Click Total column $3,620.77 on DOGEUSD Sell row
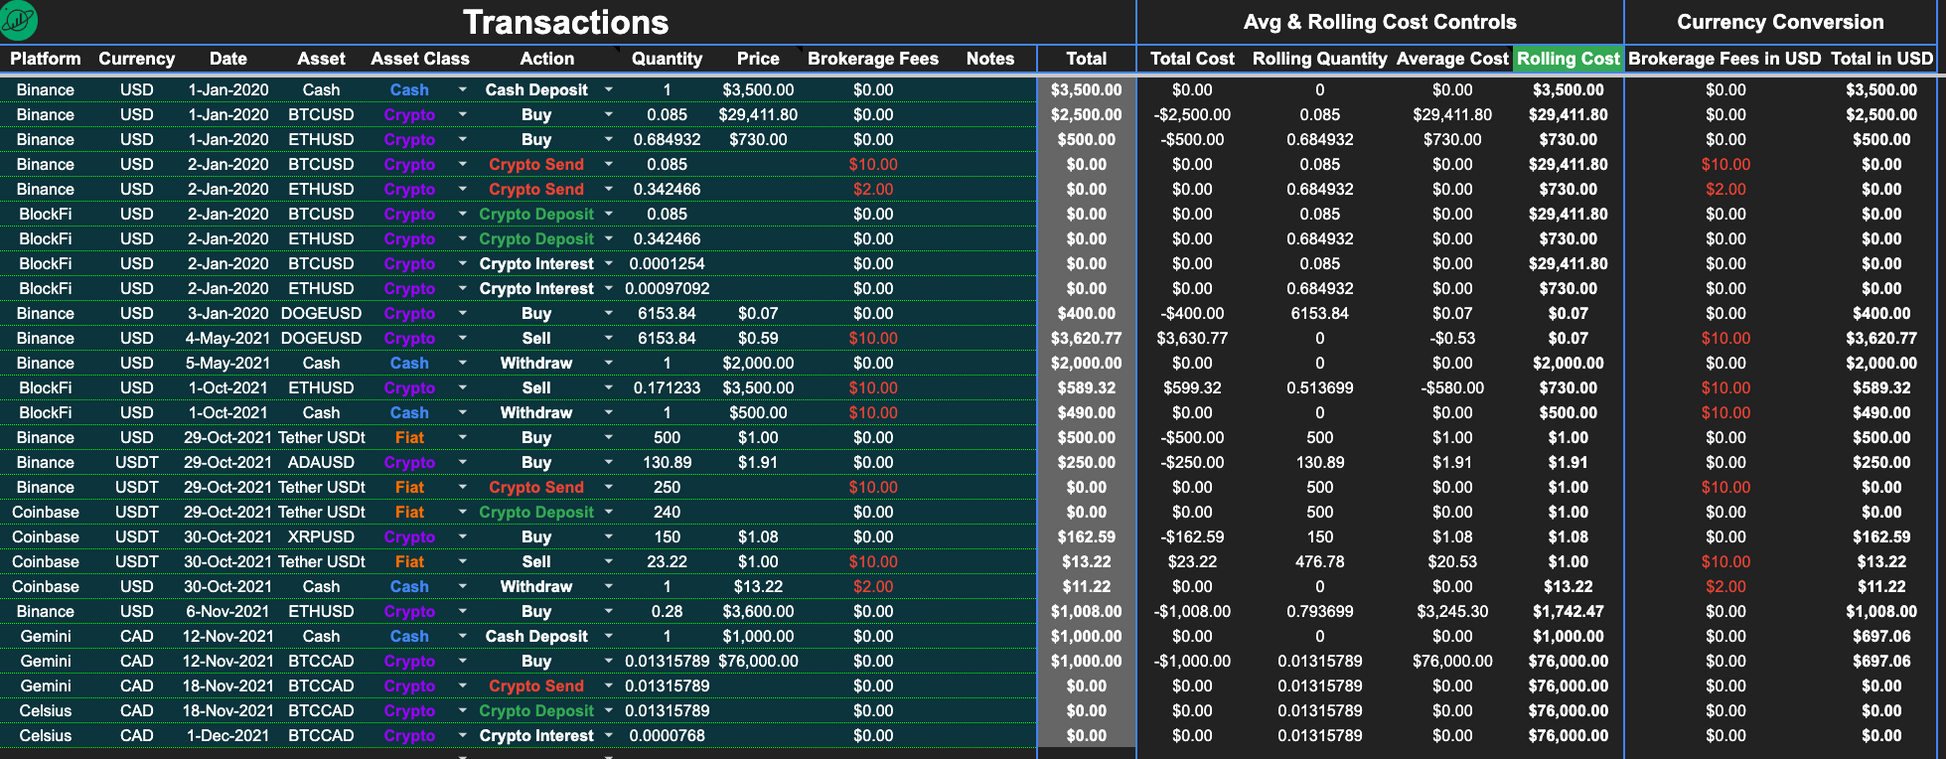Image resolution: width=1946 pixels, height=759 pixels. pos(1085,339)
